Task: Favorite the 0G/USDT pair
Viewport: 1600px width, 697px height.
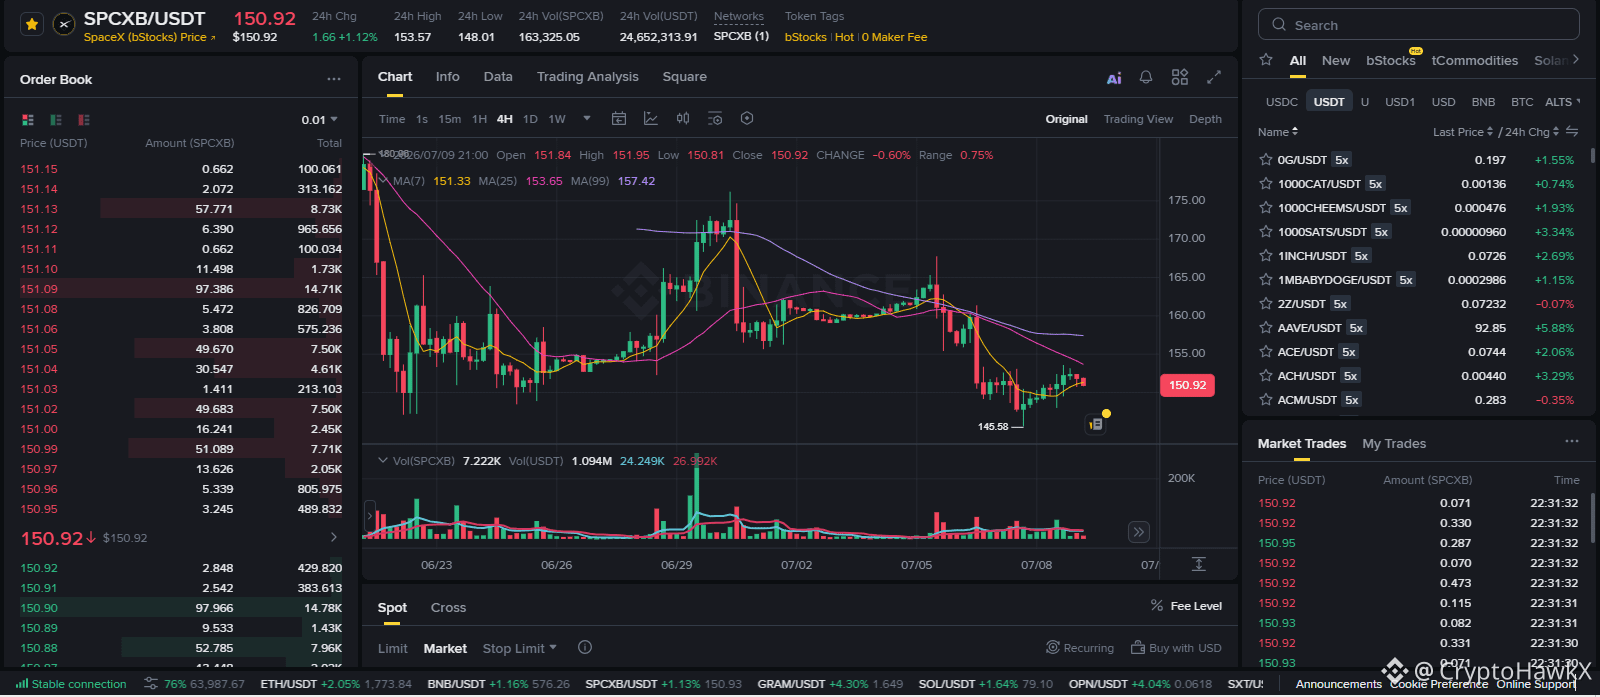Action: (1266, 159)
